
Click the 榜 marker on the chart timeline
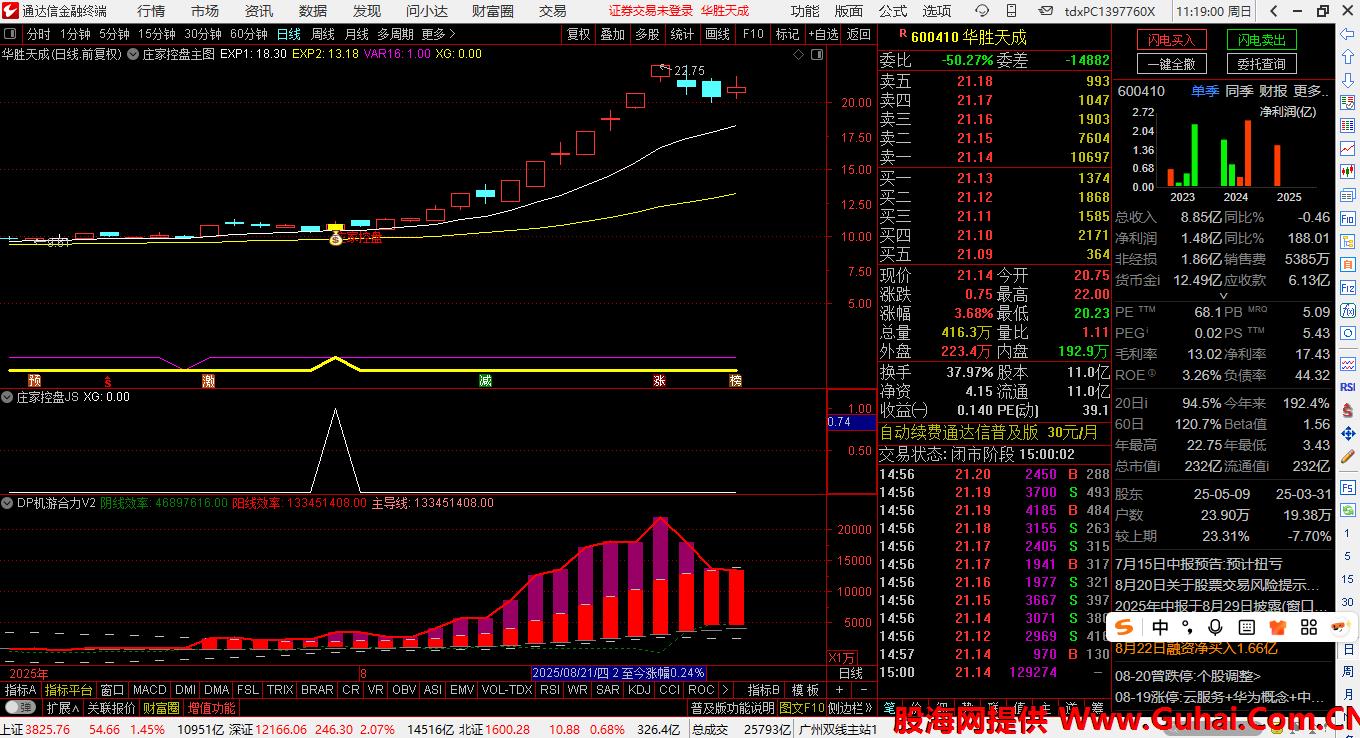click(x=736, y=381)
